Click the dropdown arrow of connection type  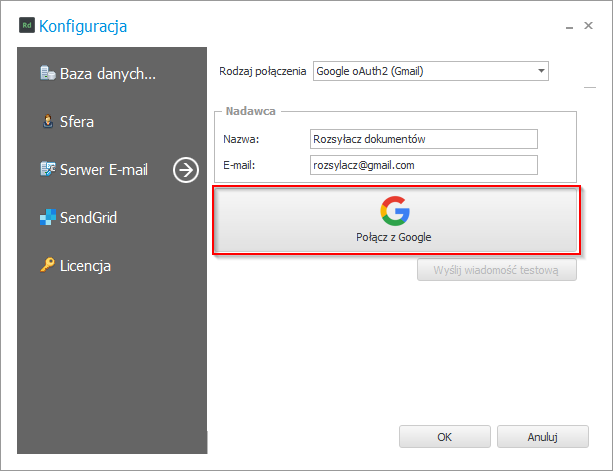541,71
